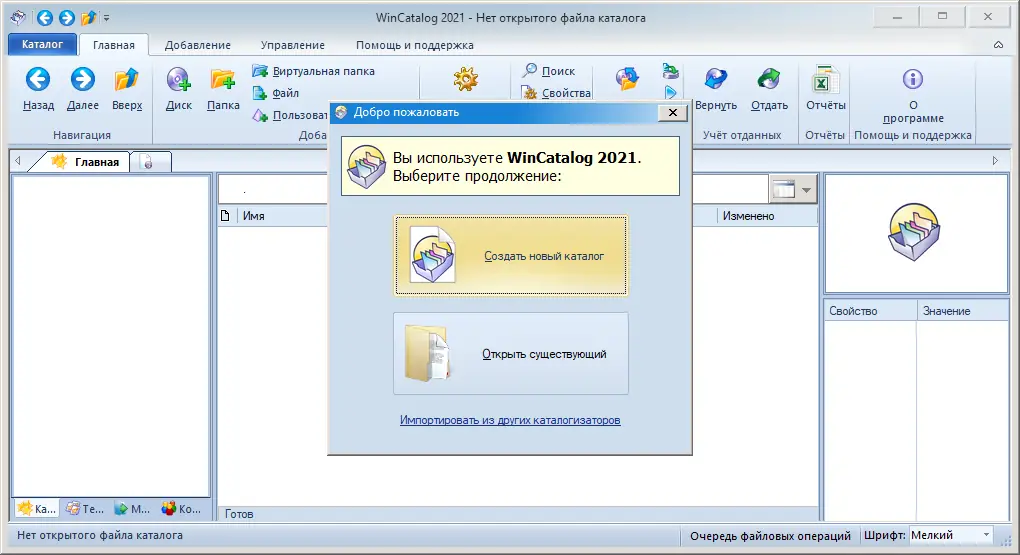The width and height of the screenshot is (1020, 555).
Task: Switch to the Ка... catalog panel tab
Action: pyautogui.click(x=36, y=509)
